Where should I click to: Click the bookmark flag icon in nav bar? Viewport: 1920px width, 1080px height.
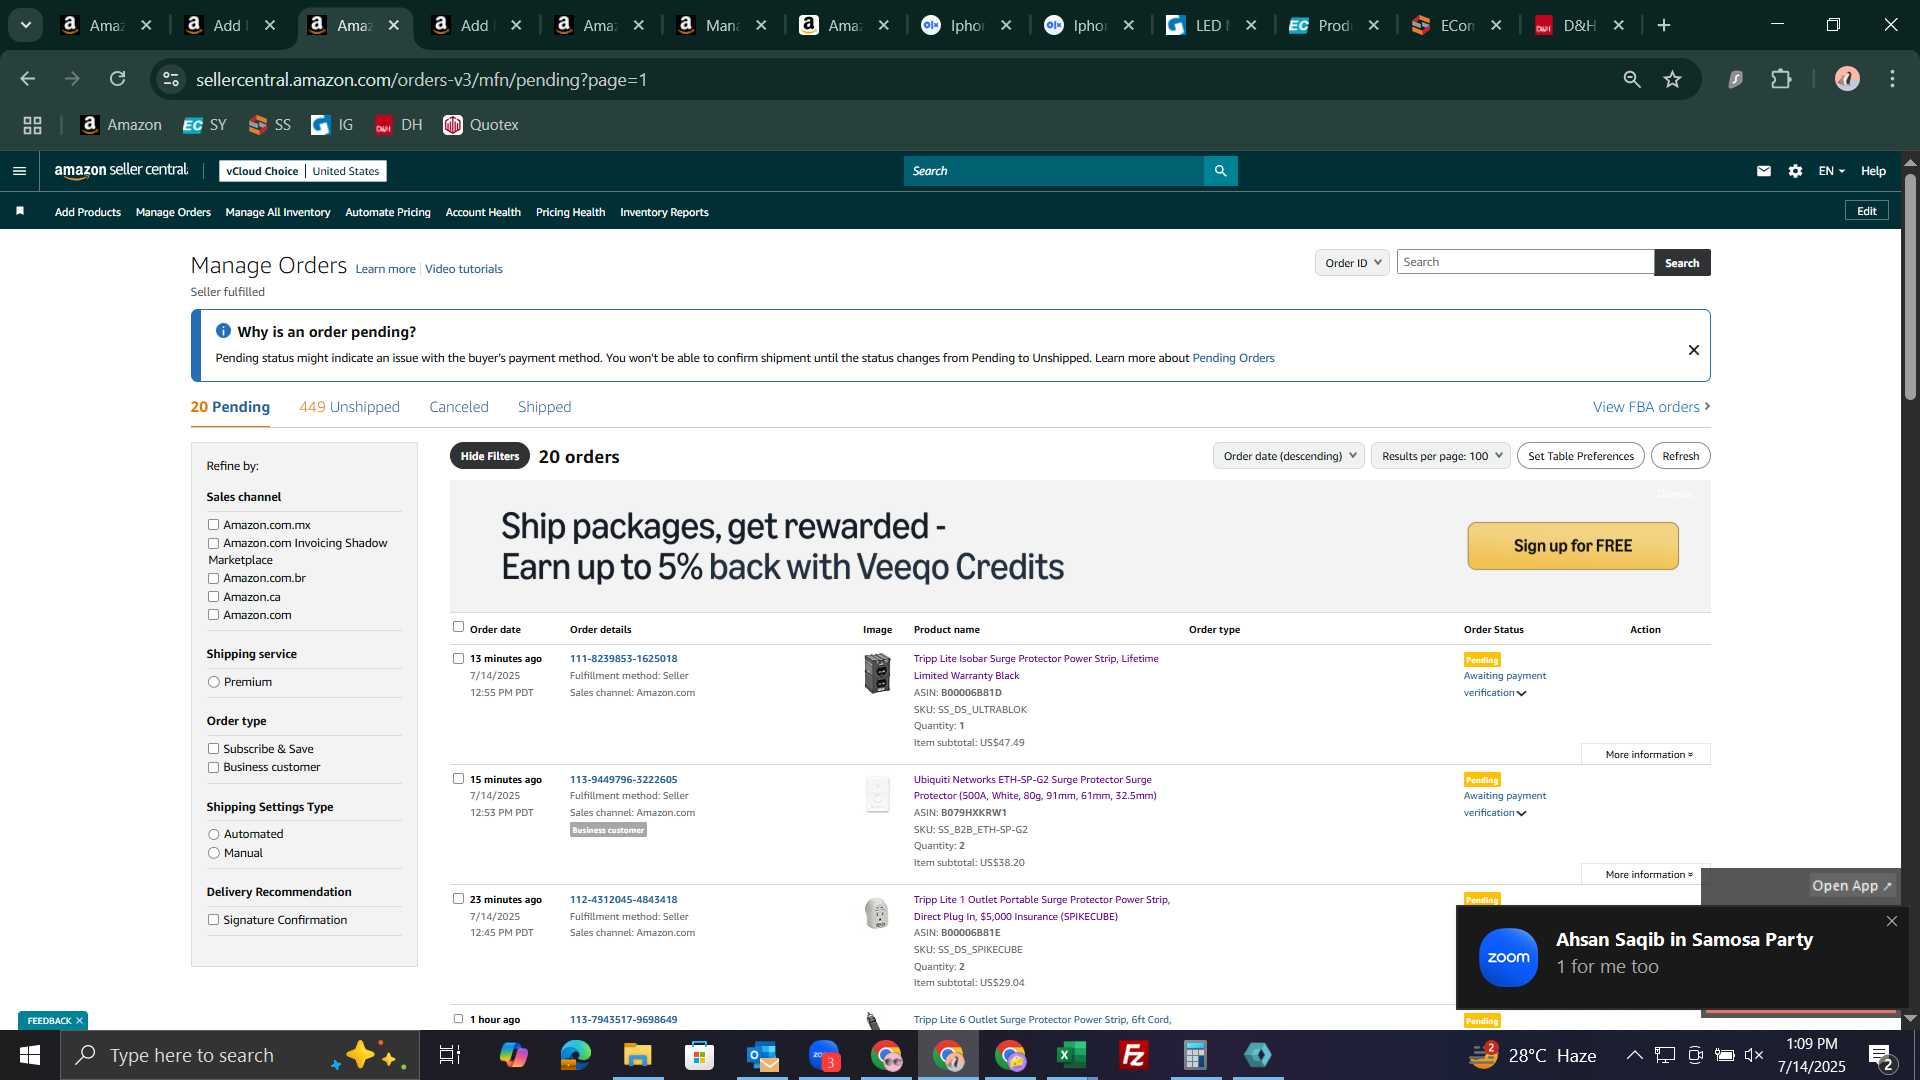pyautogui.click(x=20, y=211)
